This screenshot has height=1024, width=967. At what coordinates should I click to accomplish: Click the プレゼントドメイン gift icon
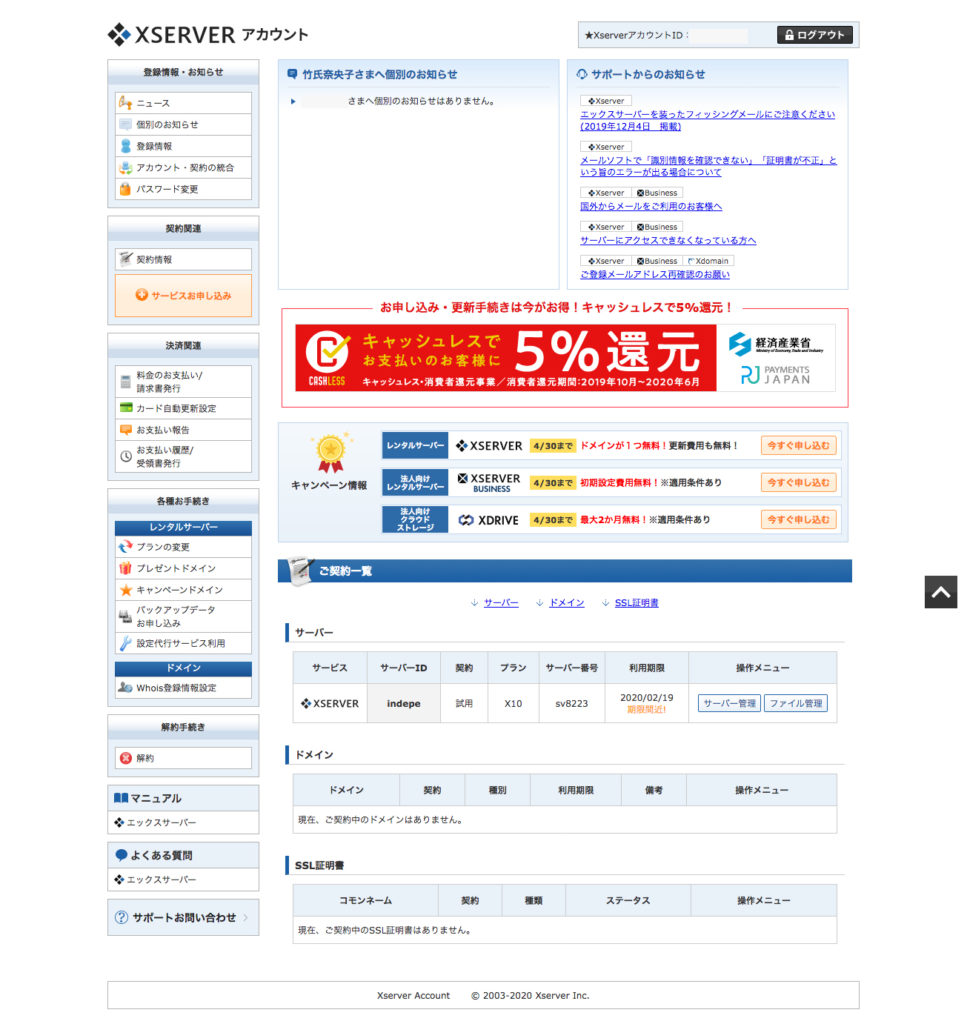[x=125, y=568]
